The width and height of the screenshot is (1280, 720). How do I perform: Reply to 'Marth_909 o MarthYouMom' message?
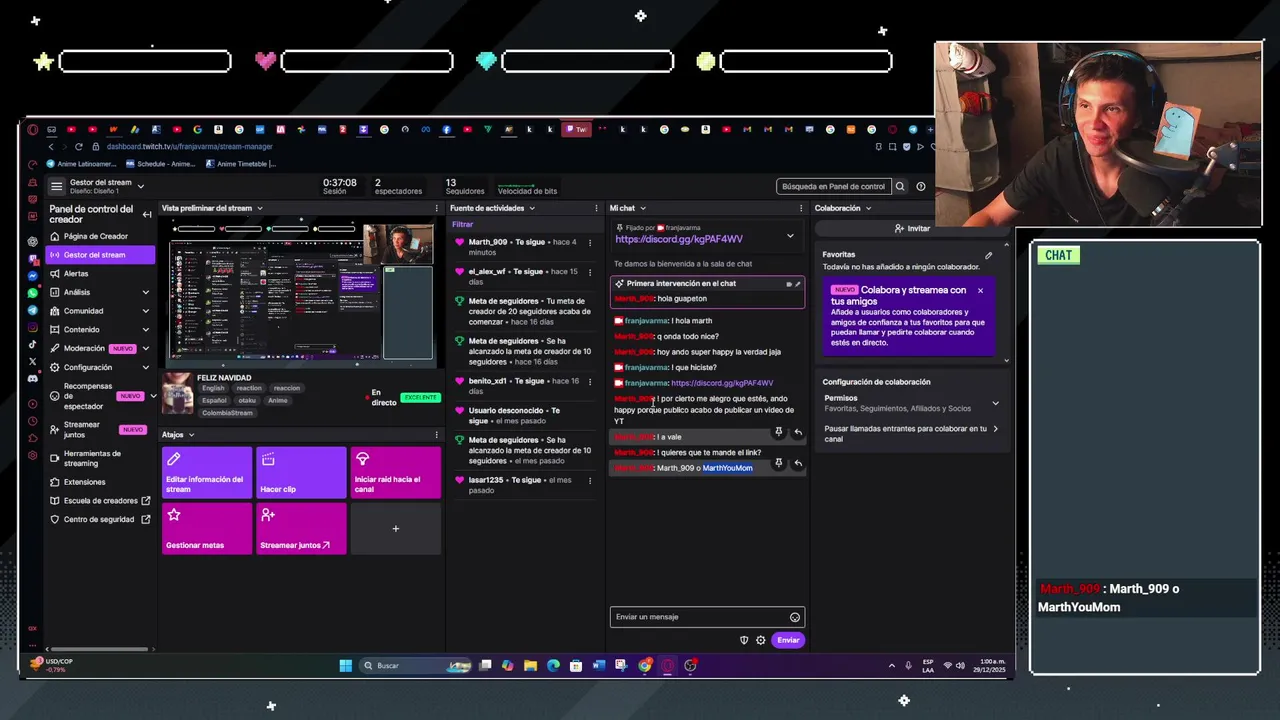(798, 463)
